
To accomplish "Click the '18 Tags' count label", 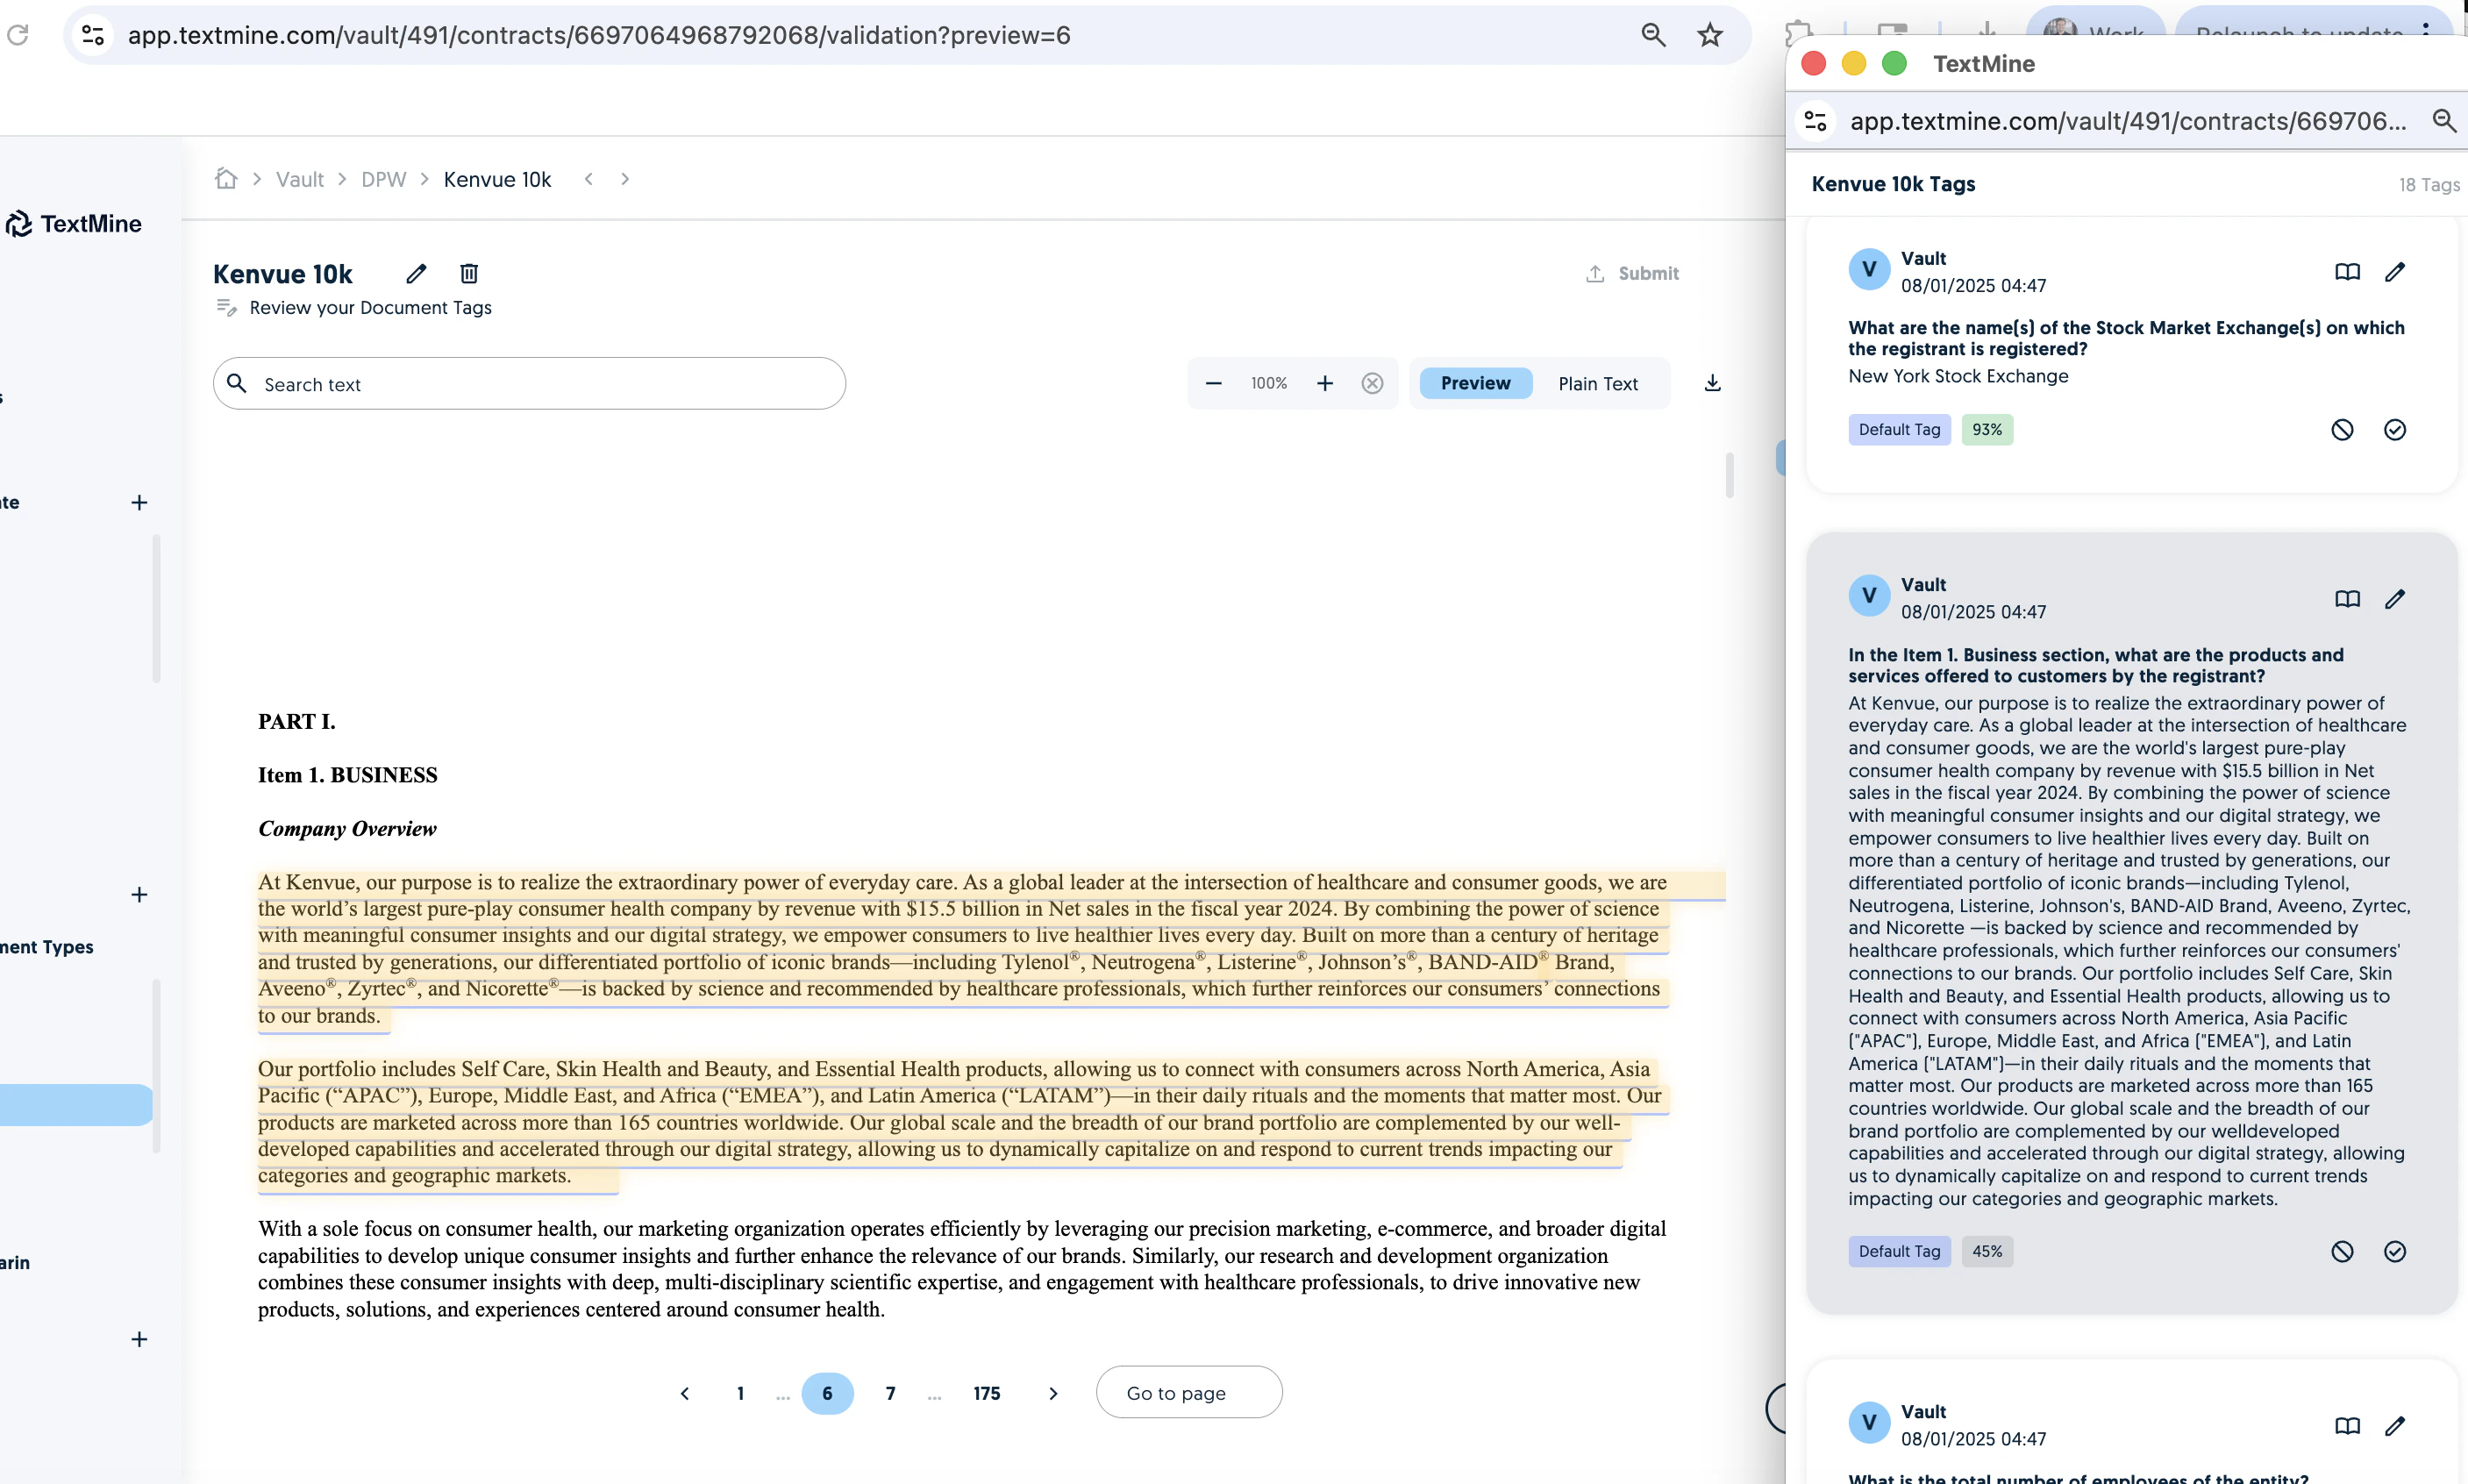I will [x=2429, y=185].
